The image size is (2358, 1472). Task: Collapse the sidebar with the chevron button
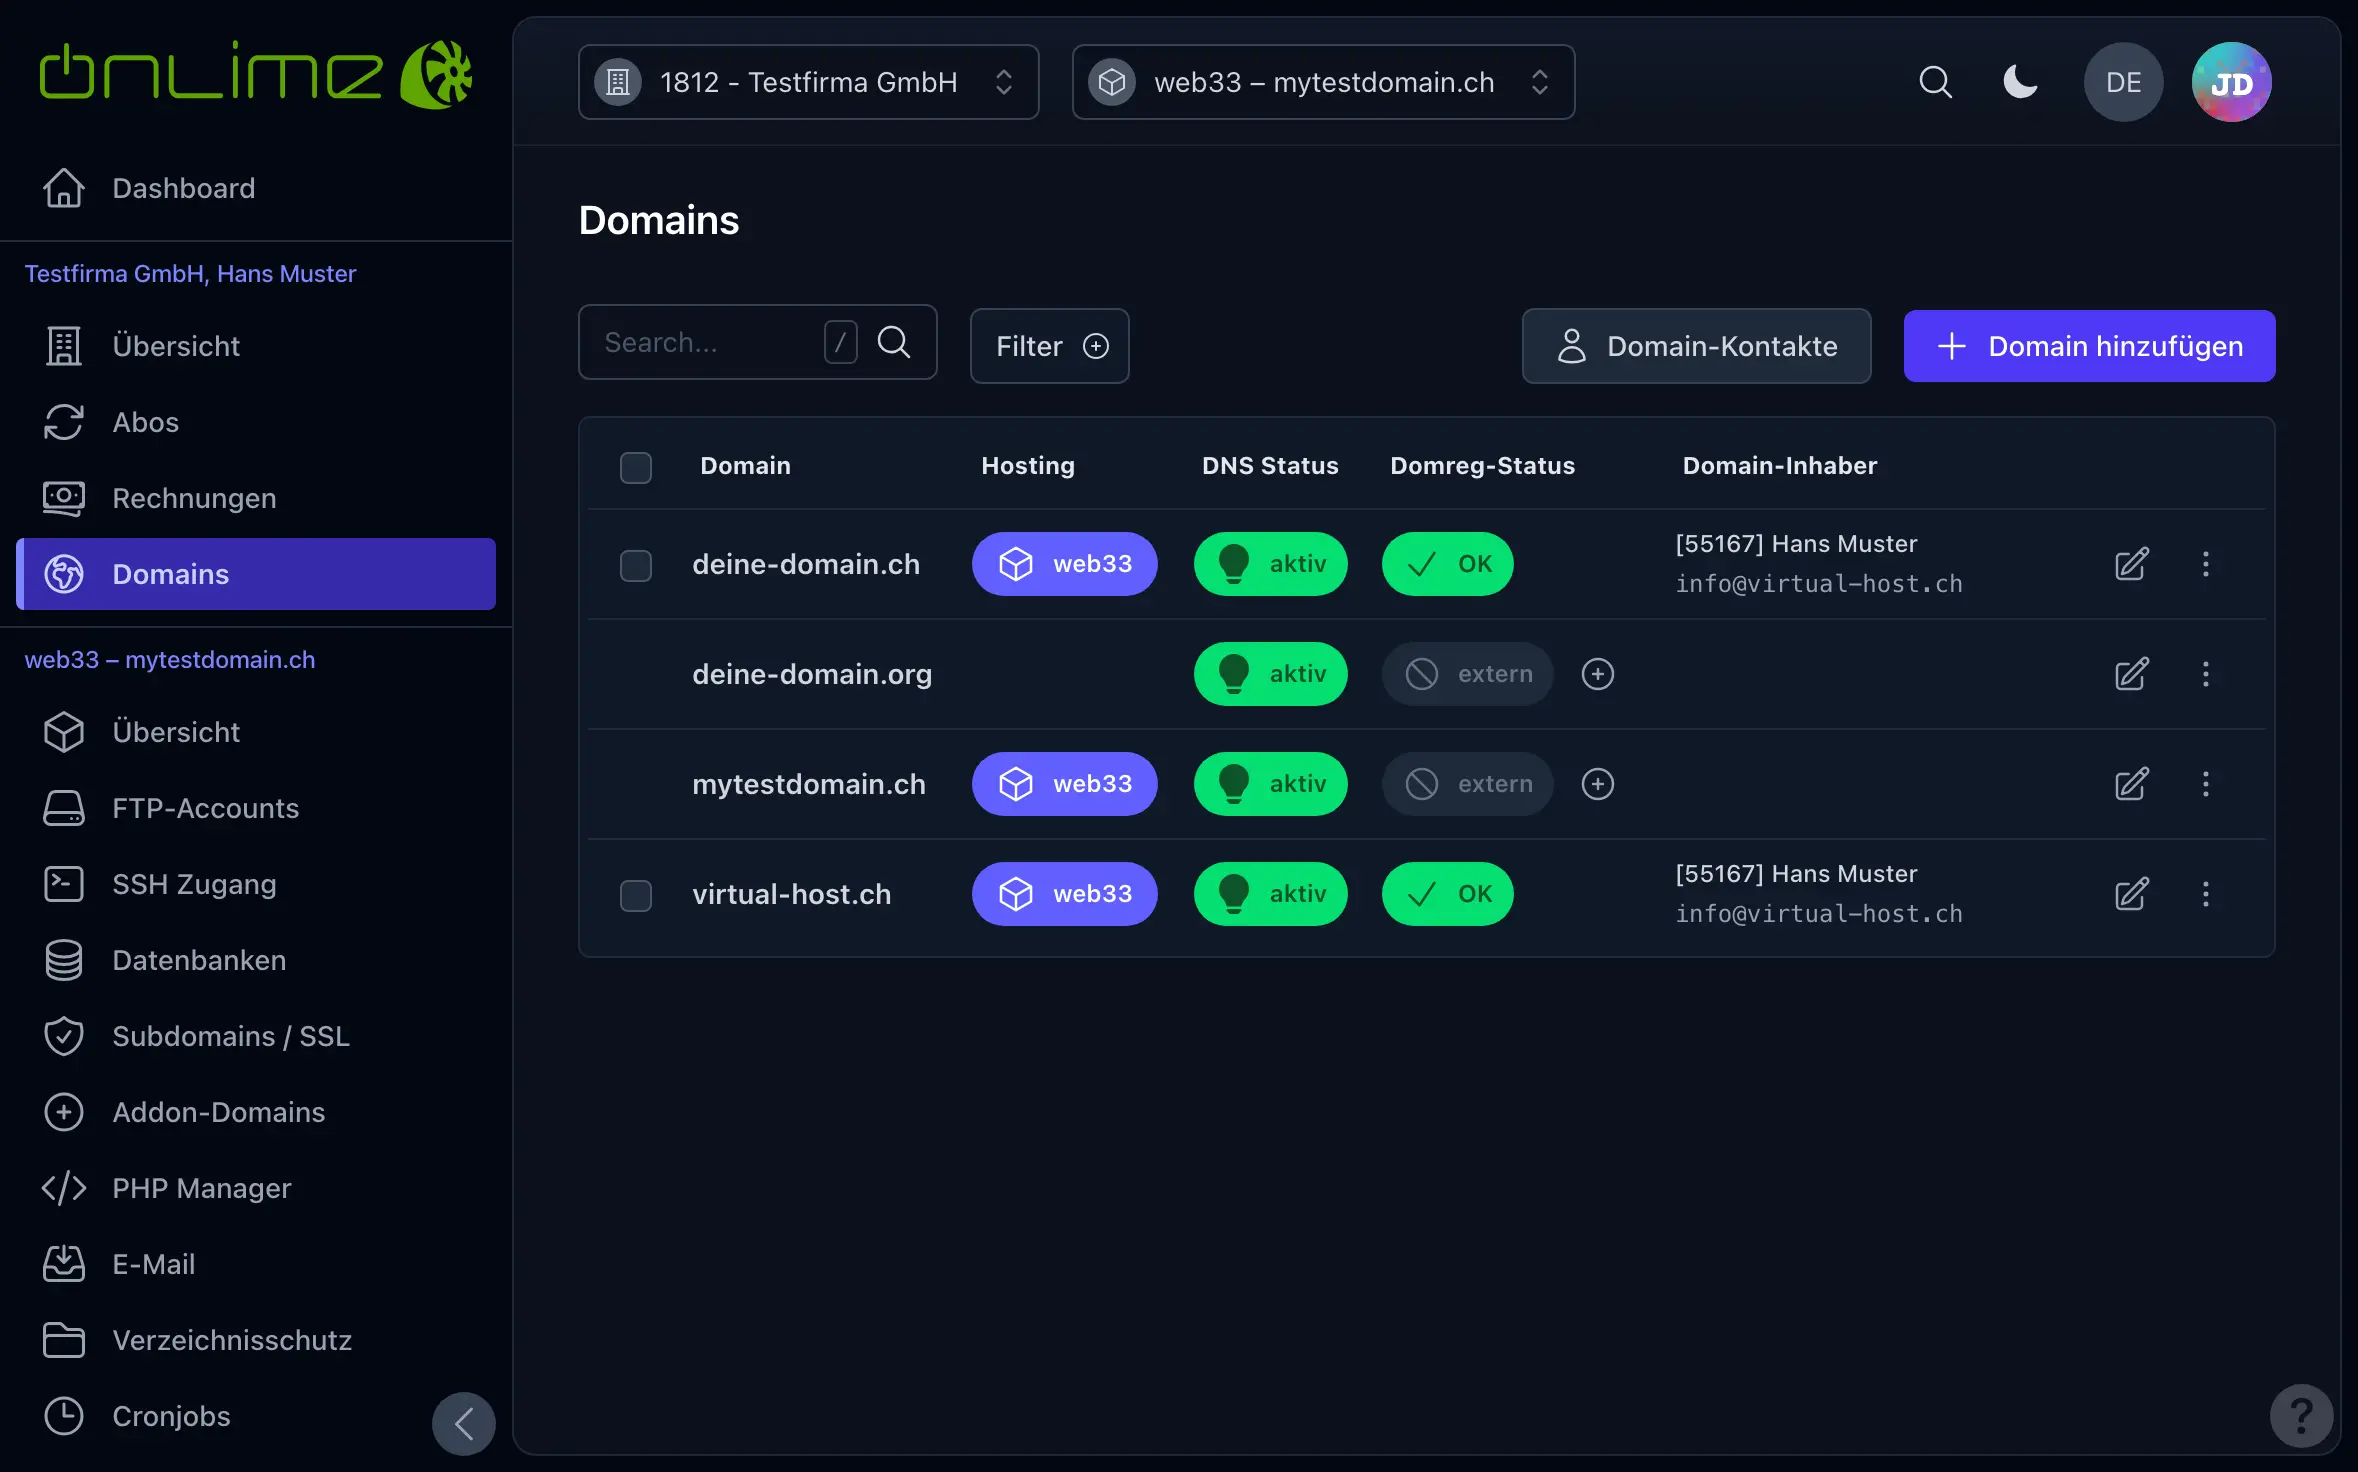[464, 1423]
